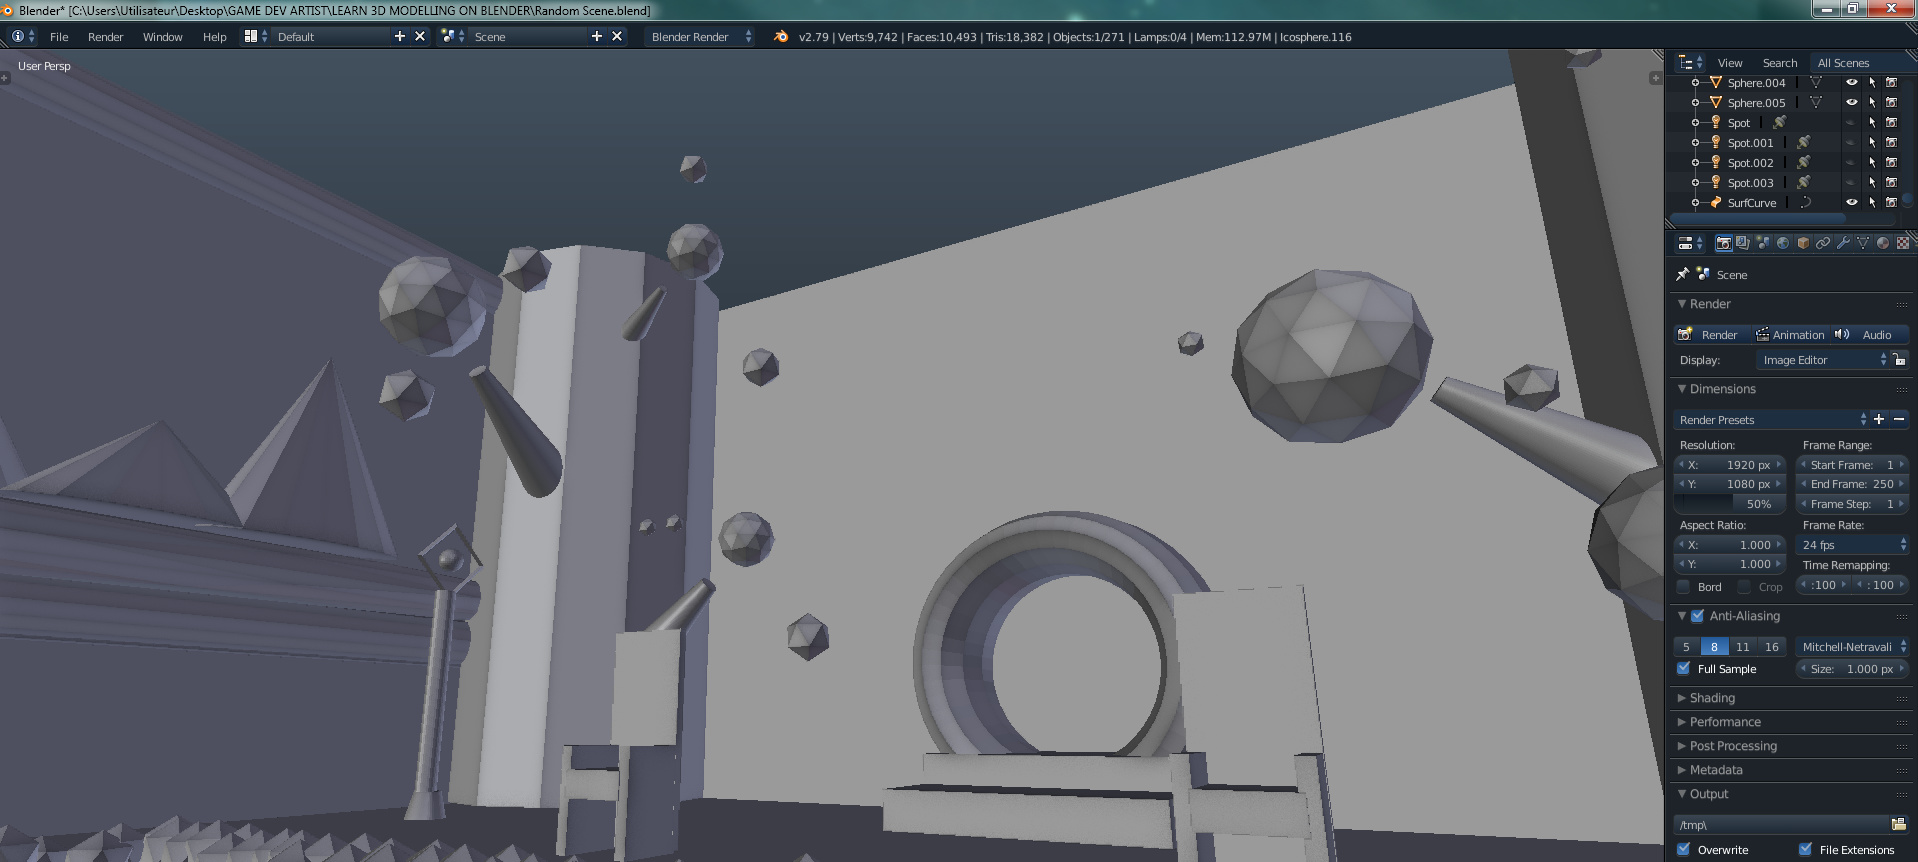The height and width of the screenshot is (862, 1918).
Task: Hide Sphere.005 using its eye toggle
Action: click(x=1851, y=102)
